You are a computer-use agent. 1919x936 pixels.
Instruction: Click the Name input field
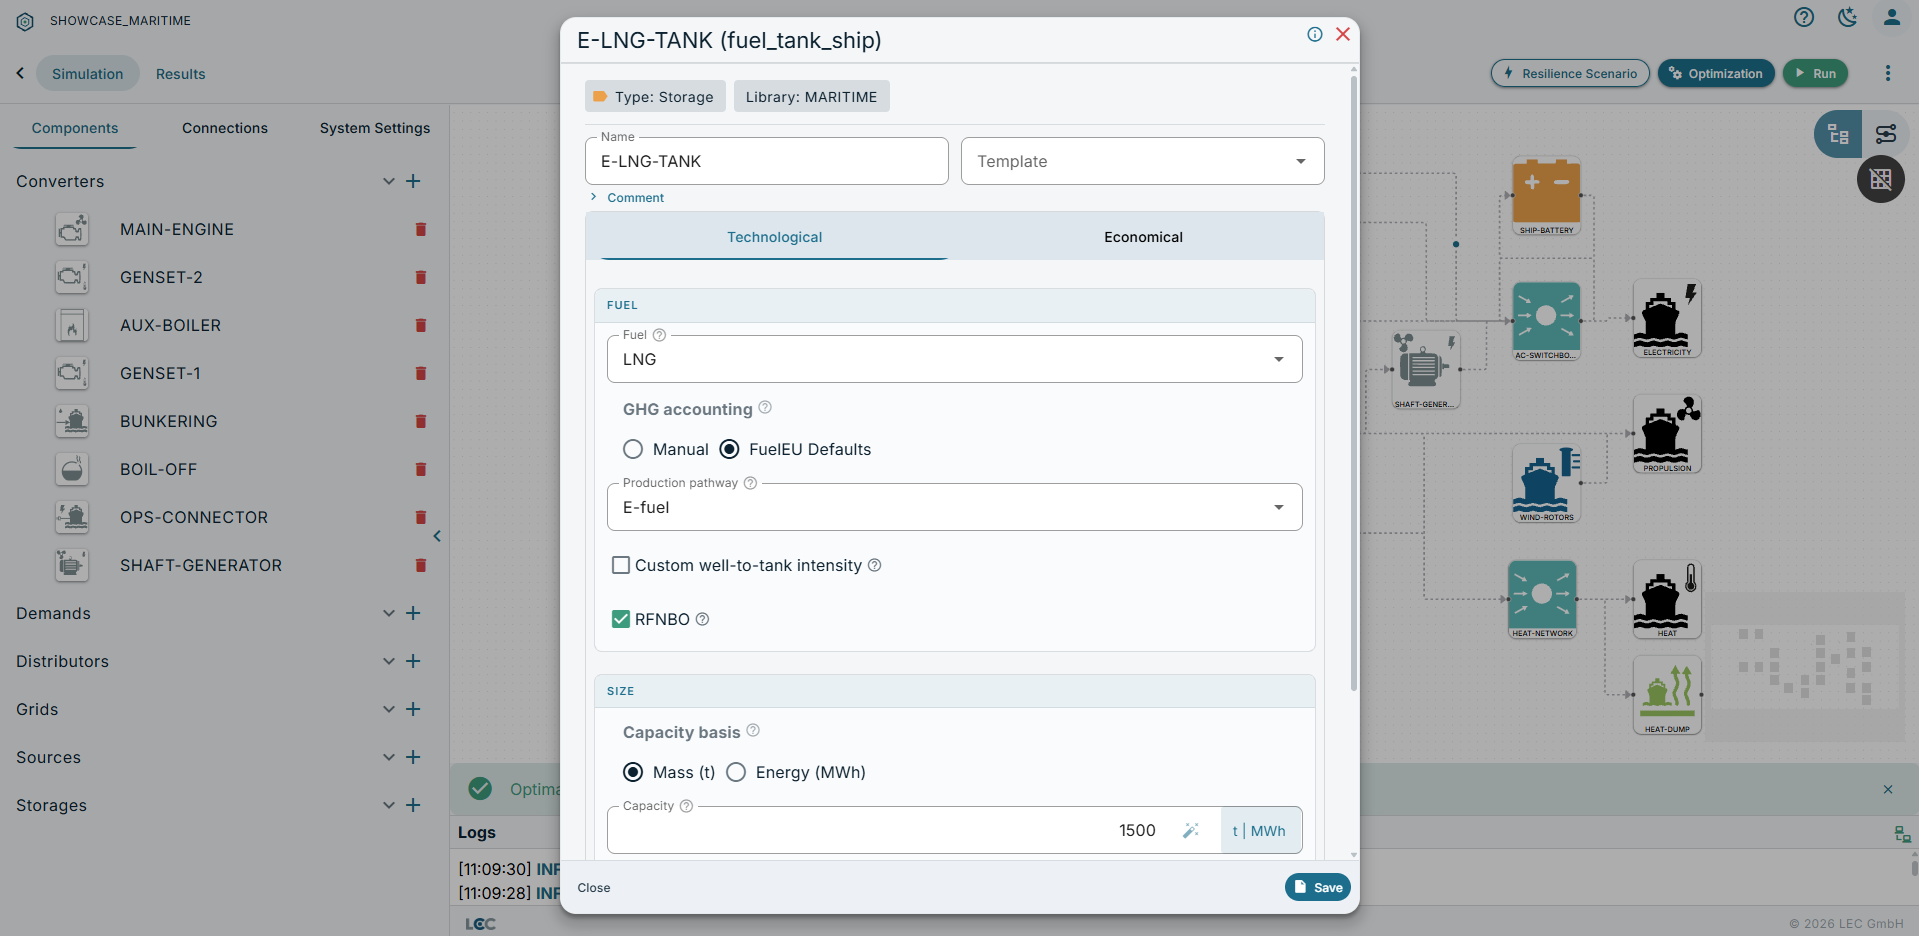[x=767, y=161]
